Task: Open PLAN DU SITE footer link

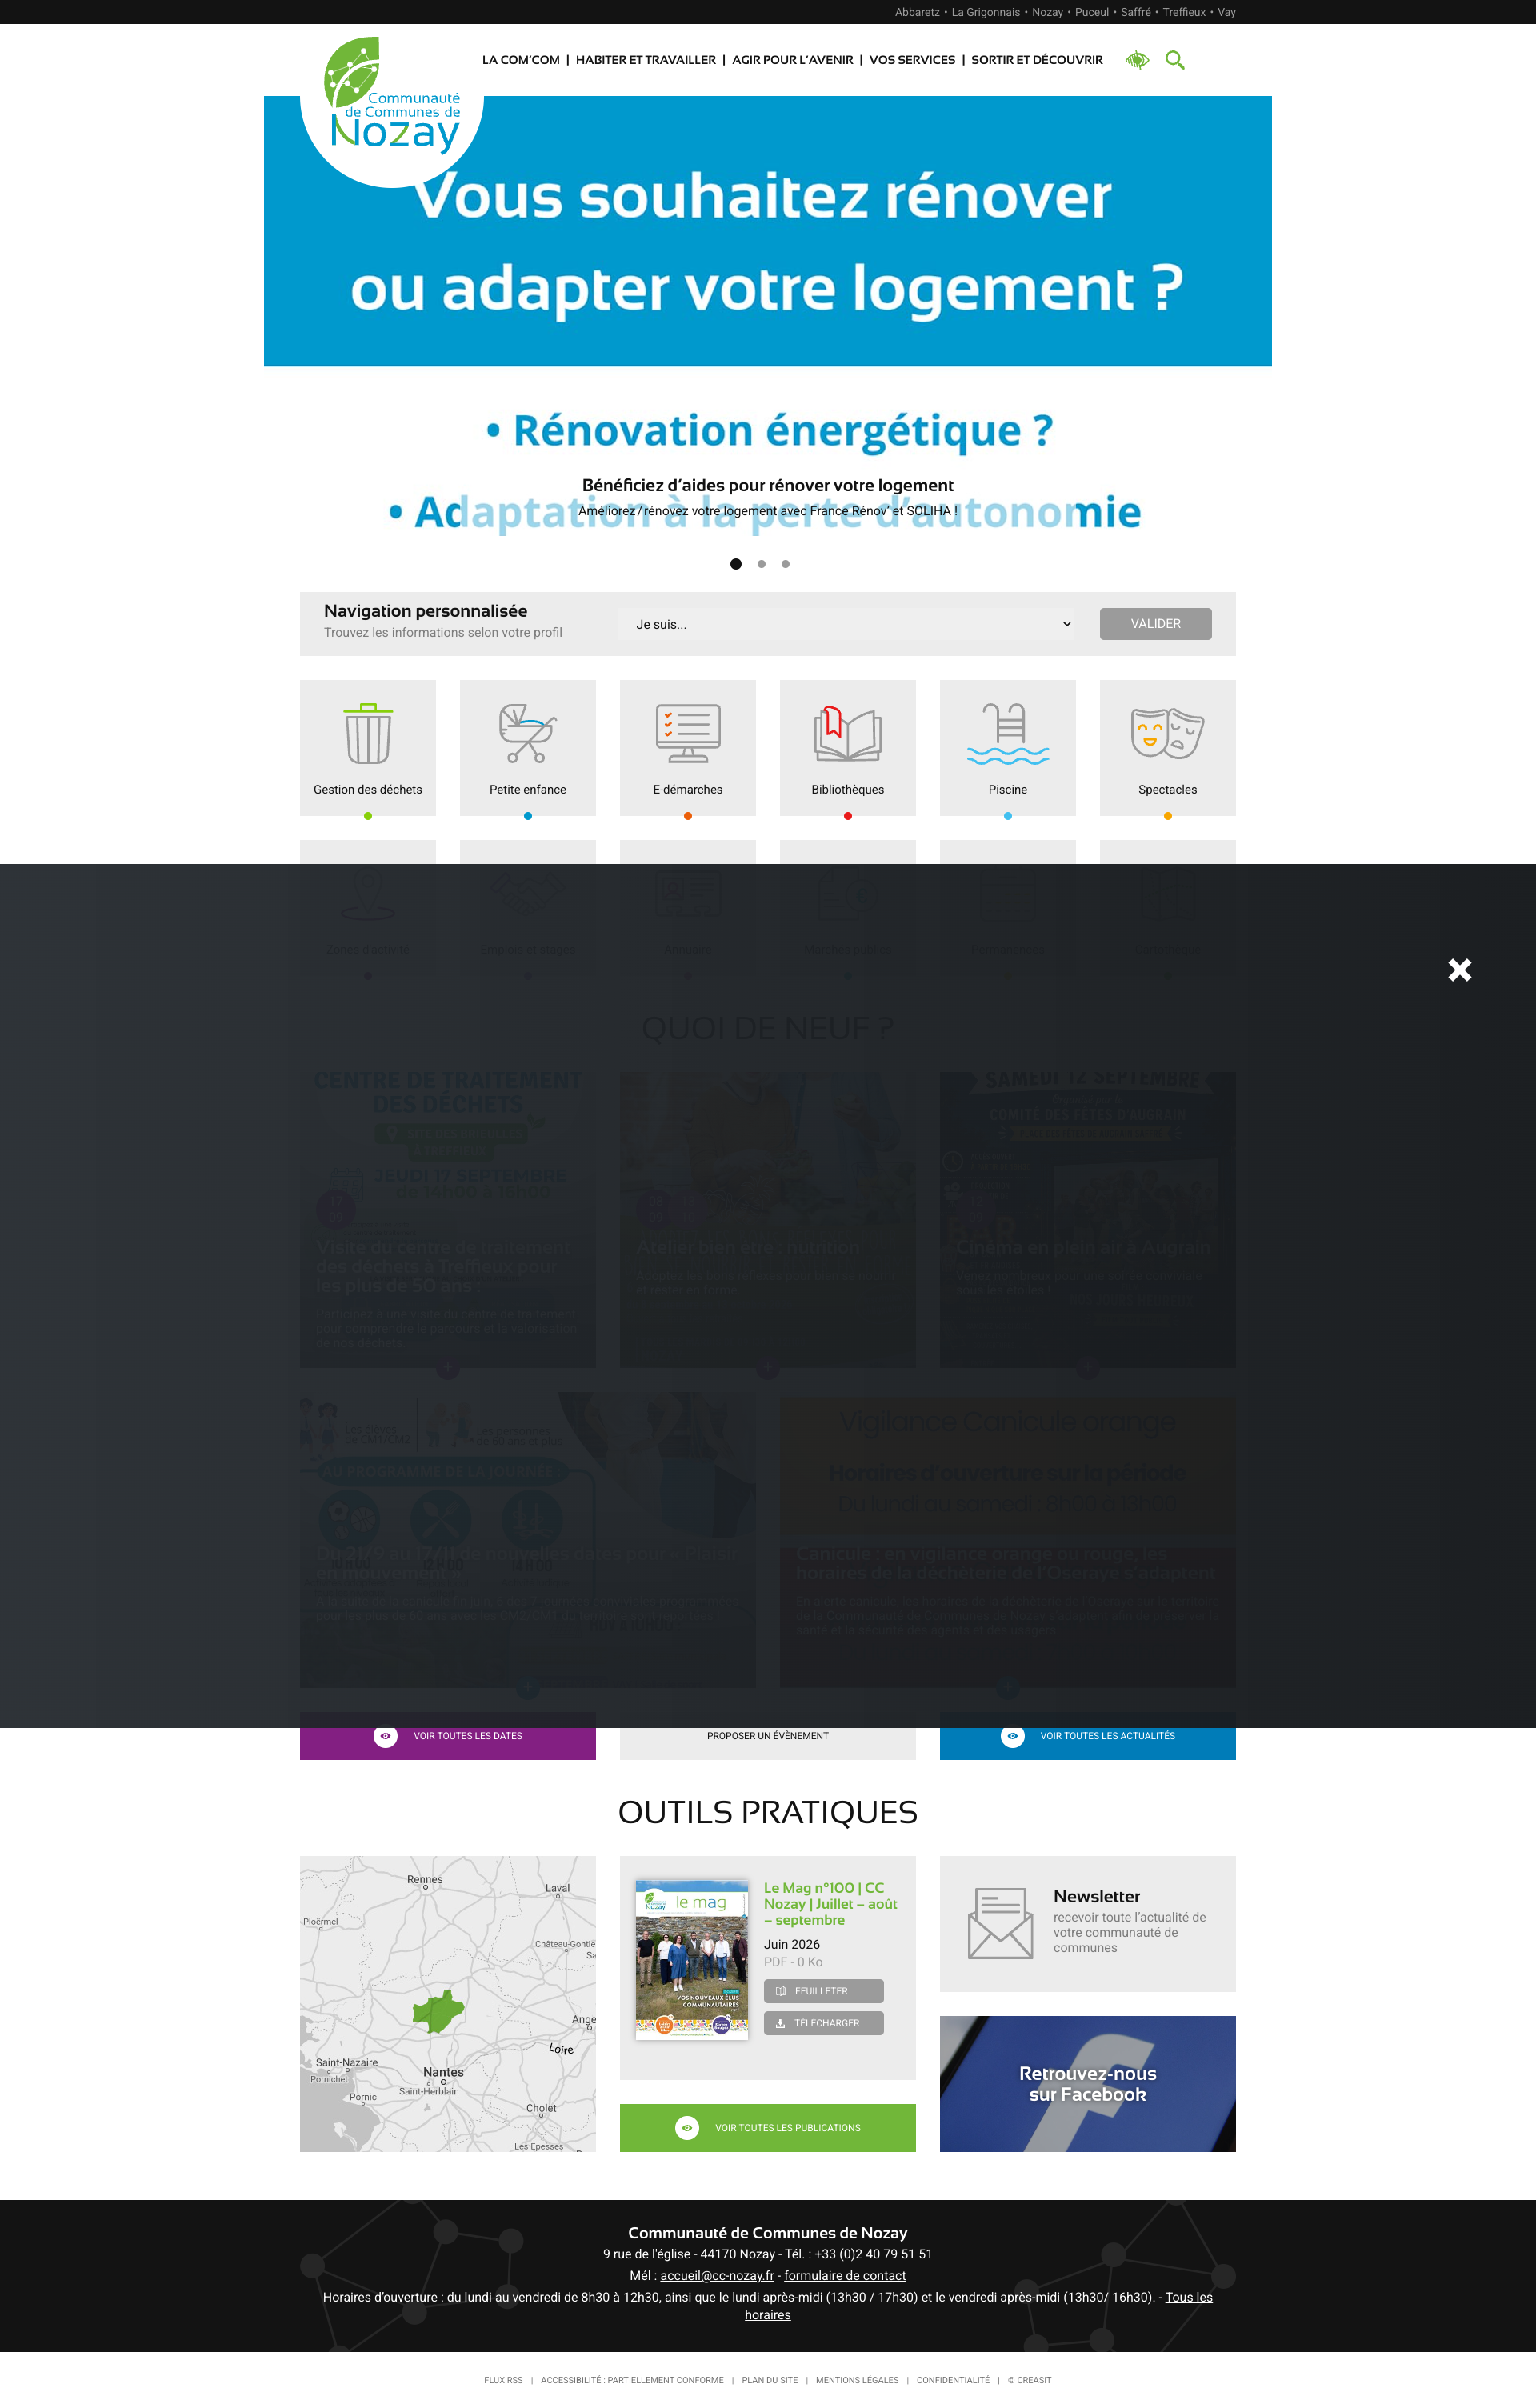Action: click(x=770, y=2380)
